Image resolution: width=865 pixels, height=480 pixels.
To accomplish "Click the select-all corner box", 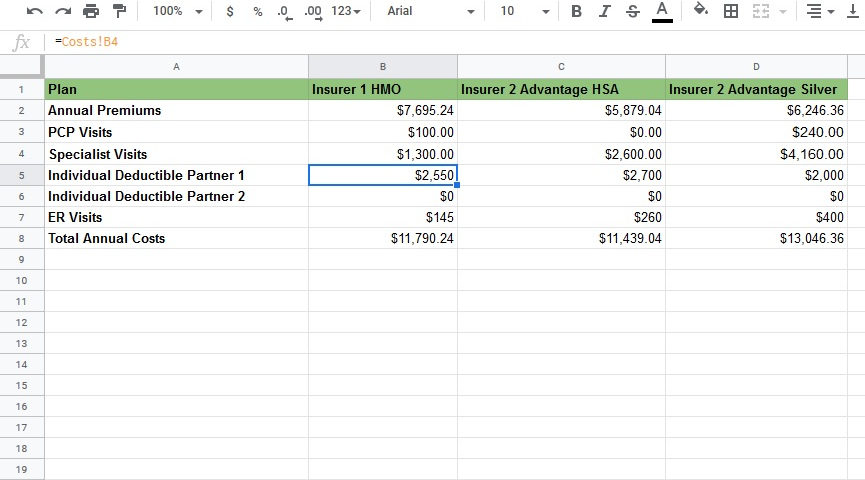I will (22, 66).
